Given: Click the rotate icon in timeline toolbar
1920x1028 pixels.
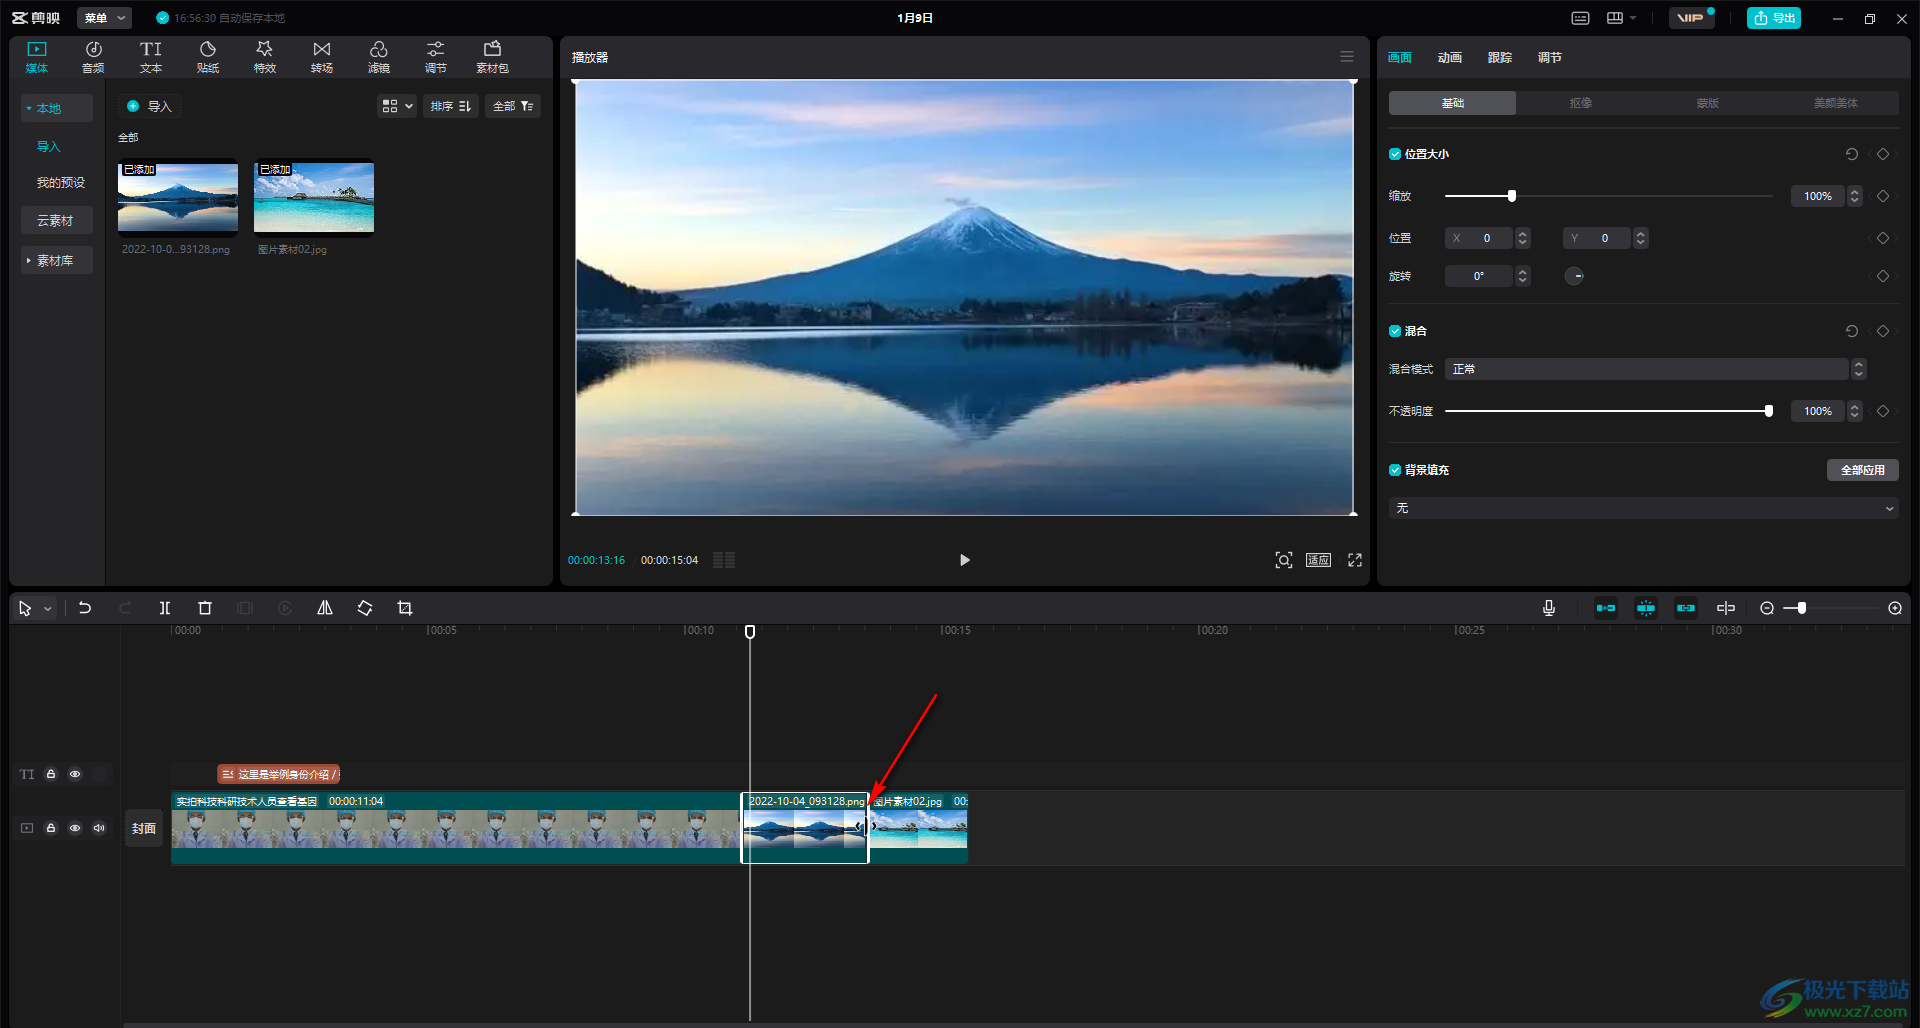Looking at the screenshot, I should (365, 608).
